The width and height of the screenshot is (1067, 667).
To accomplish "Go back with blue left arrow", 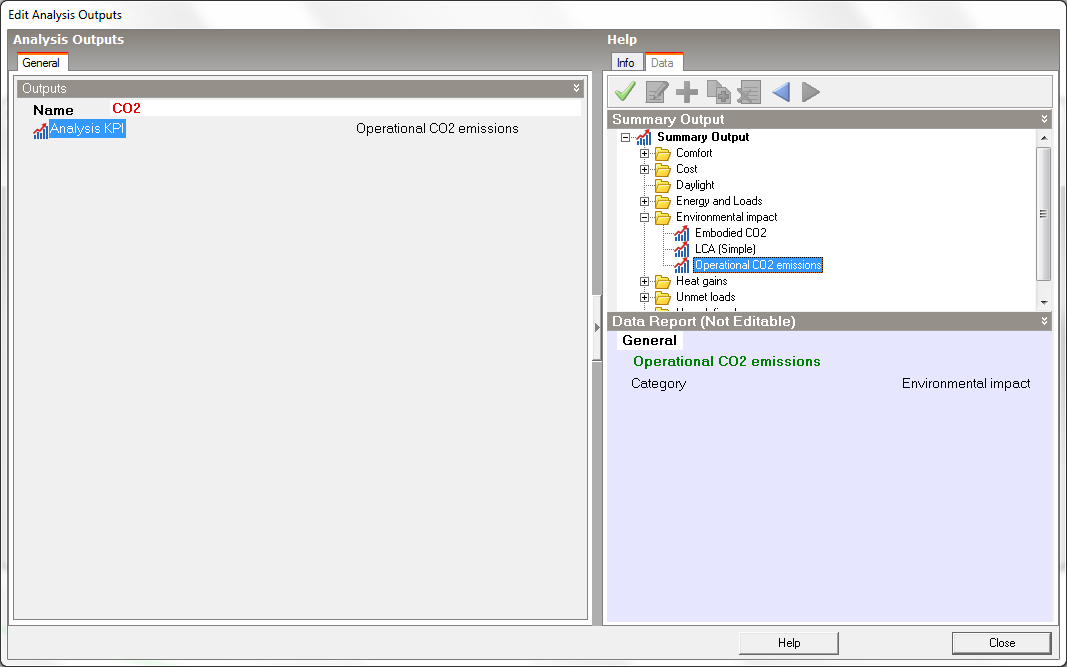I will (780, 92).
